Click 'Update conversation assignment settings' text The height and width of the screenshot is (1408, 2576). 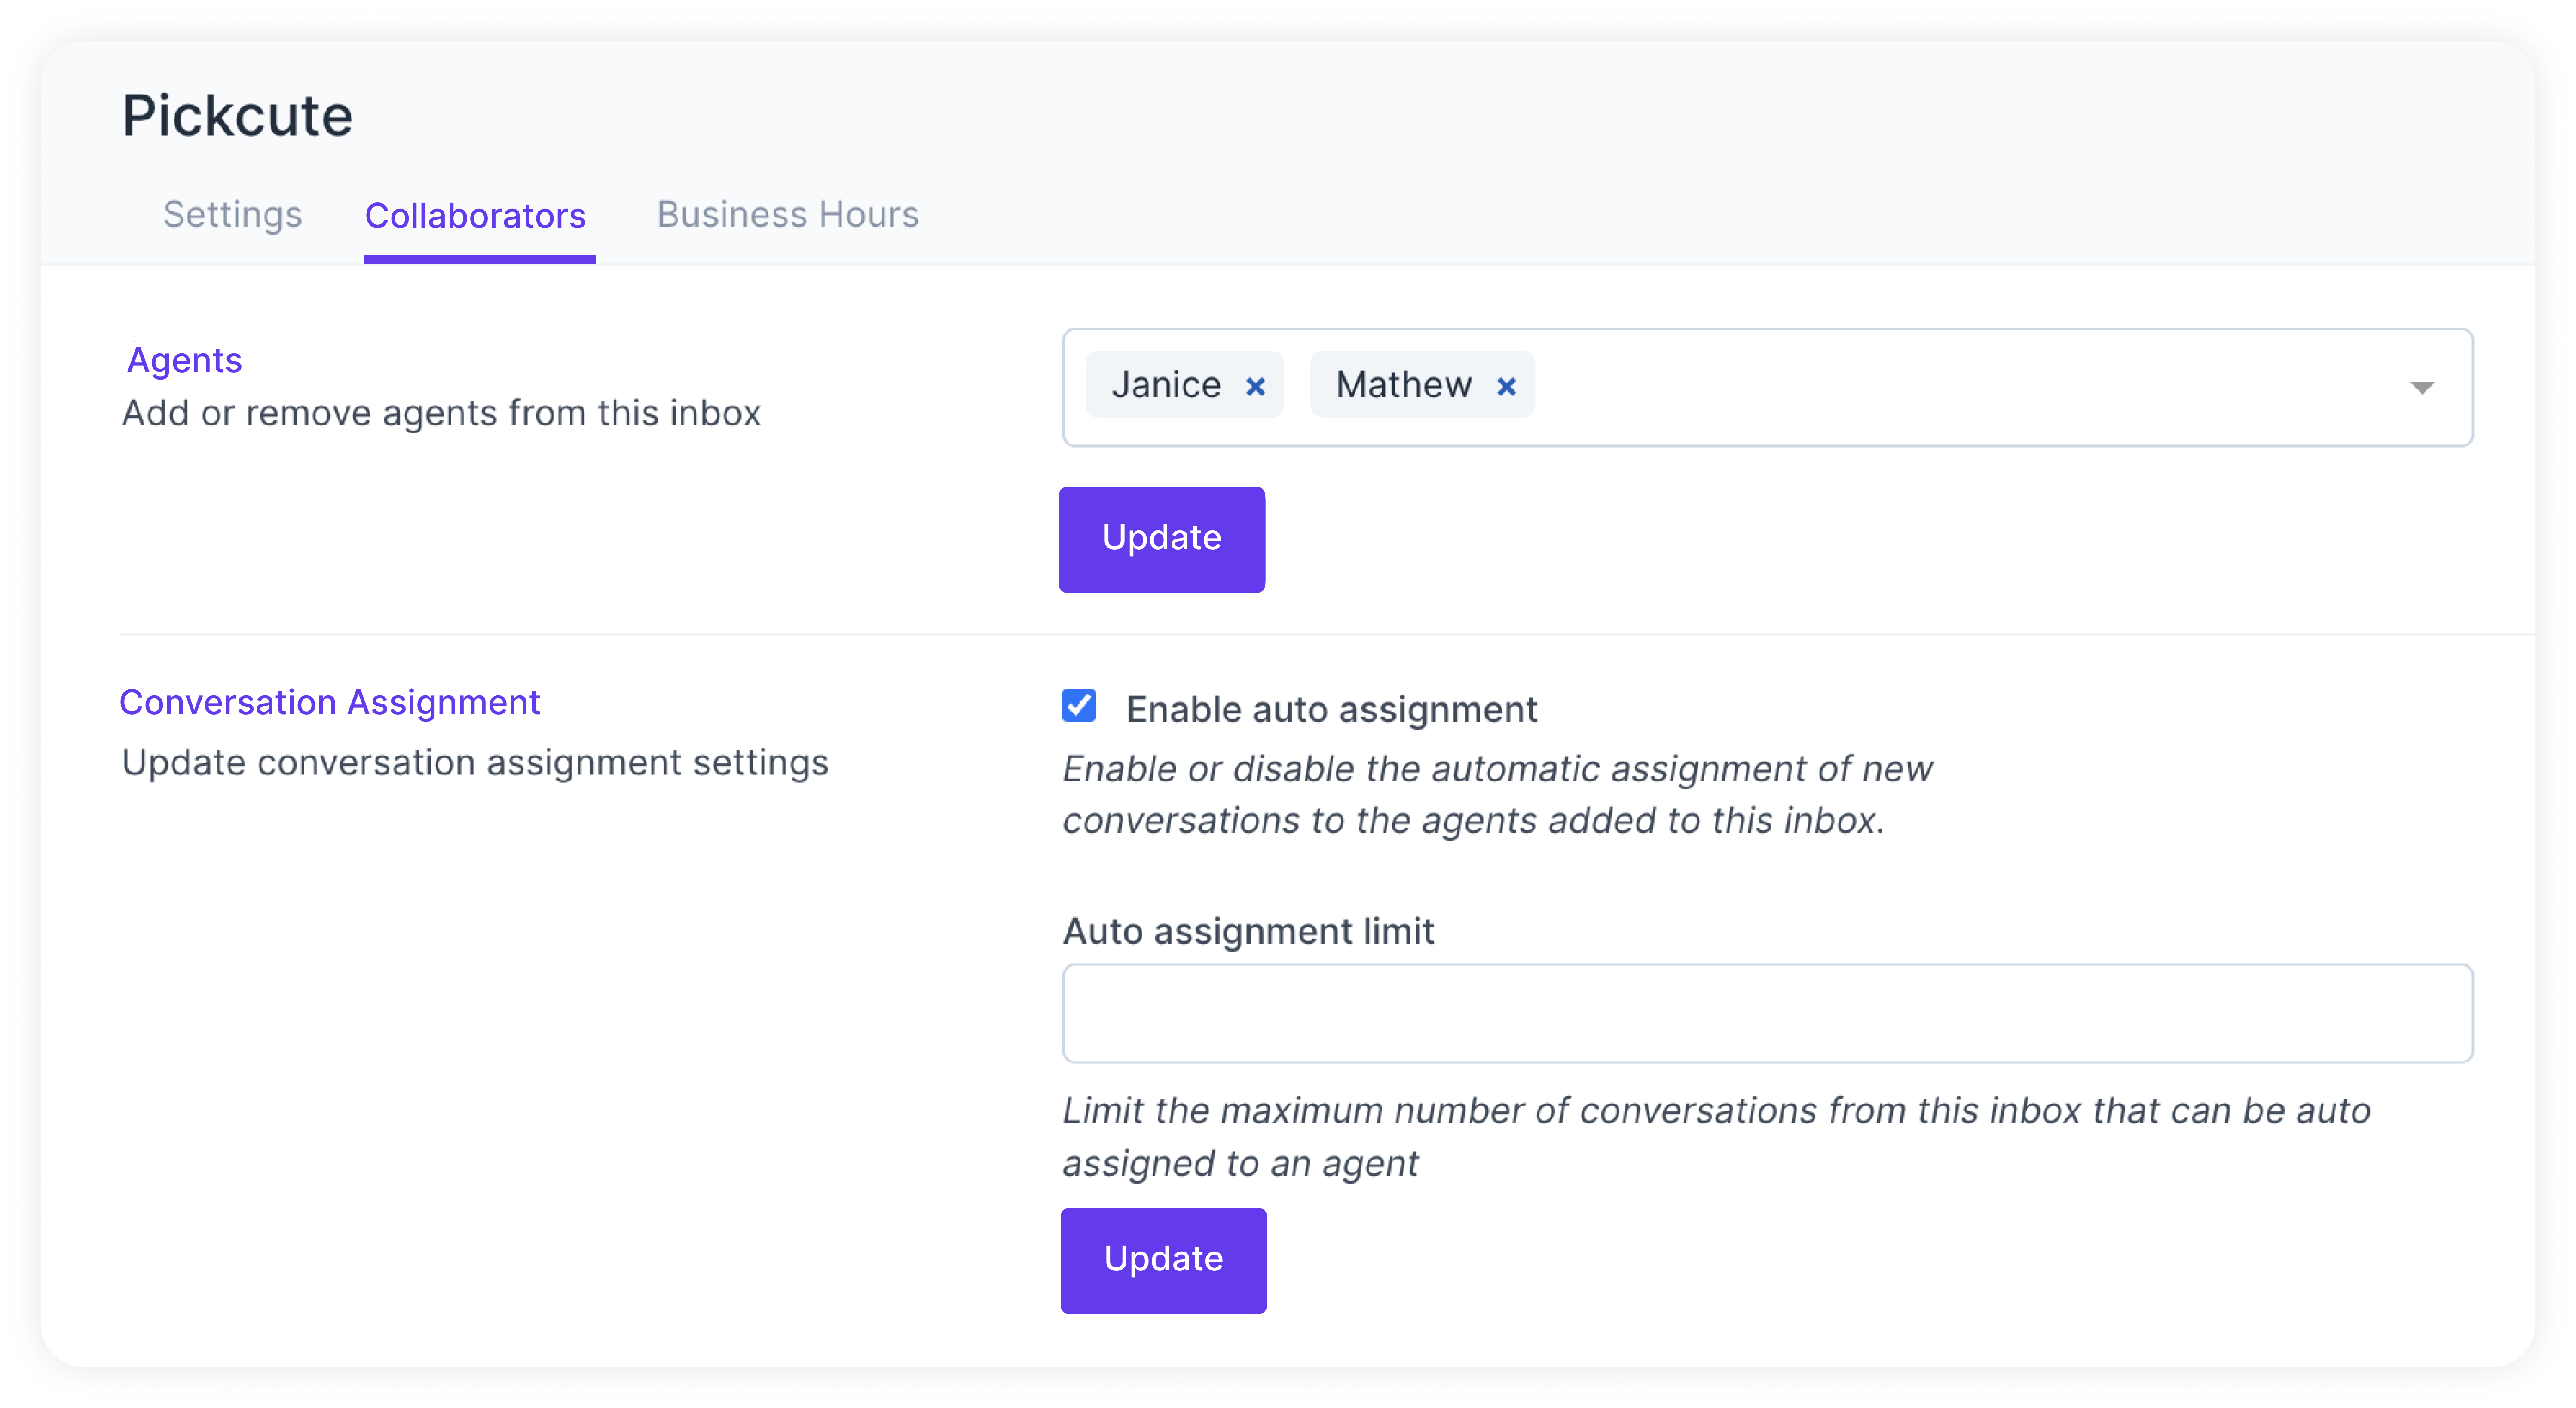click(x=475, y=763)
